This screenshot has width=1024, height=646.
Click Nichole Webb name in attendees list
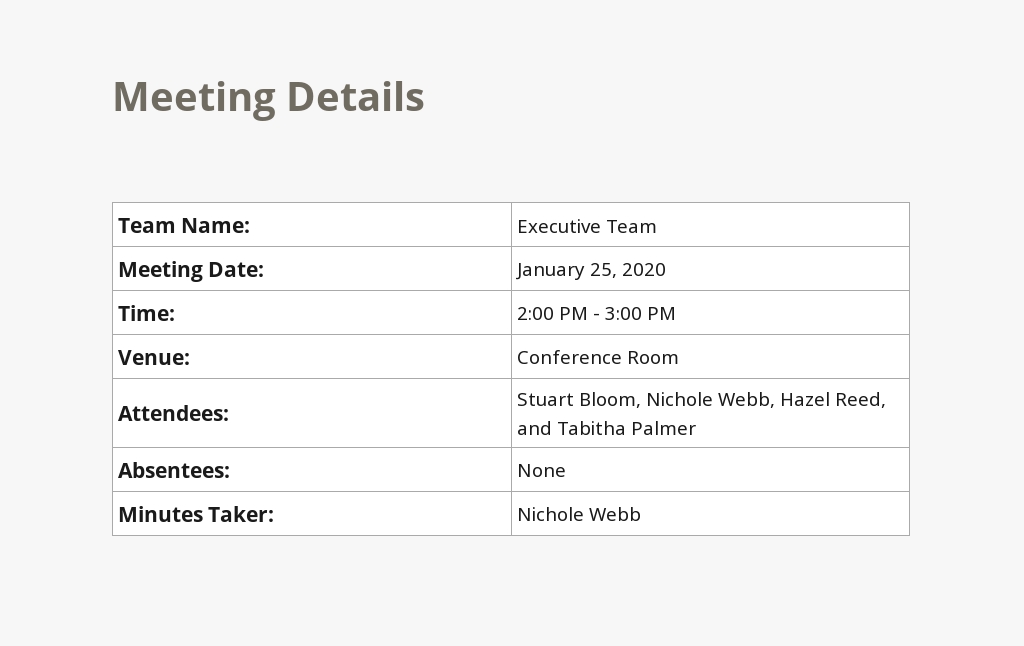(708, 400)
